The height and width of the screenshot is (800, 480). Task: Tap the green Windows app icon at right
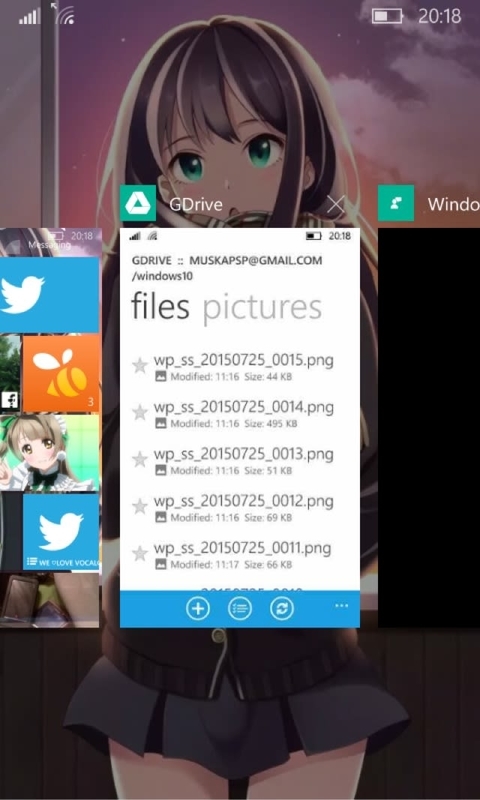click(x=396, y=203)
